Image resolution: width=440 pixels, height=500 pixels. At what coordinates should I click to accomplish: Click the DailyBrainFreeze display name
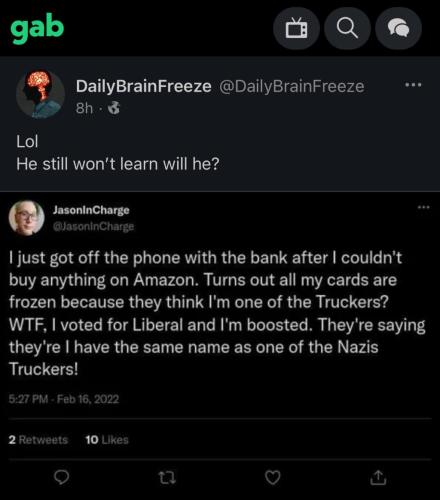coord(143,86)
